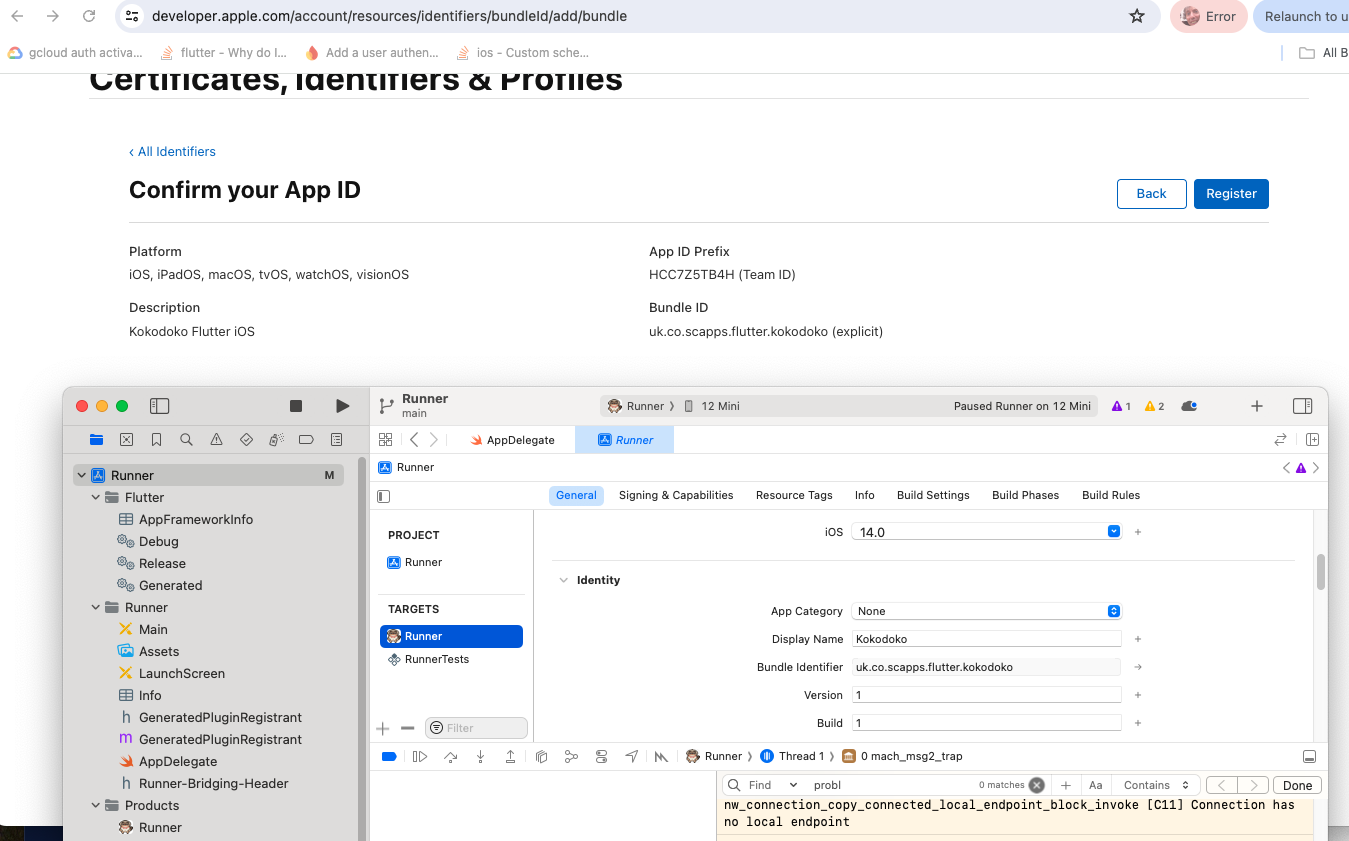
Task: Stop the running app with the Stop button
Action: coord(296,406)
